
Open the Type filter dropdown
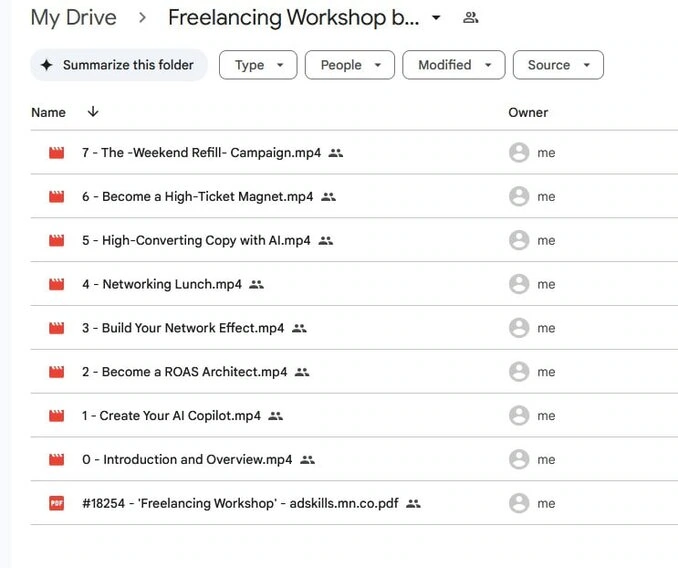coord(258,65)
